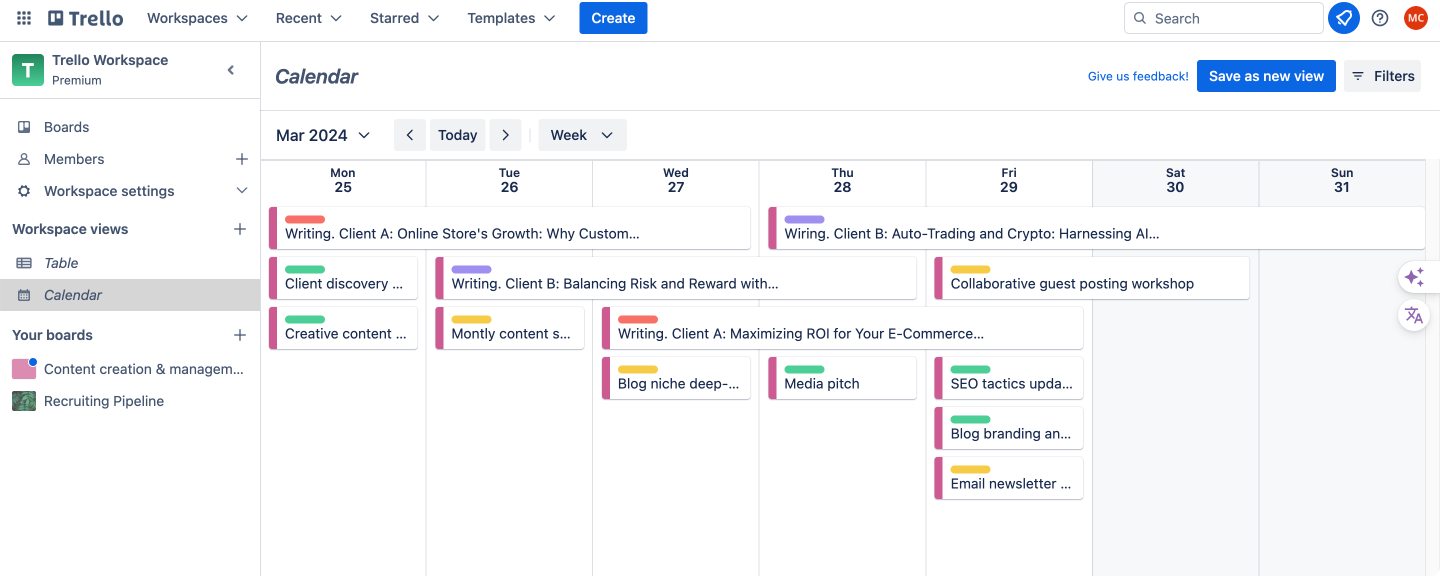Click the green Trello Workspace T logo

tap(28, 70)
